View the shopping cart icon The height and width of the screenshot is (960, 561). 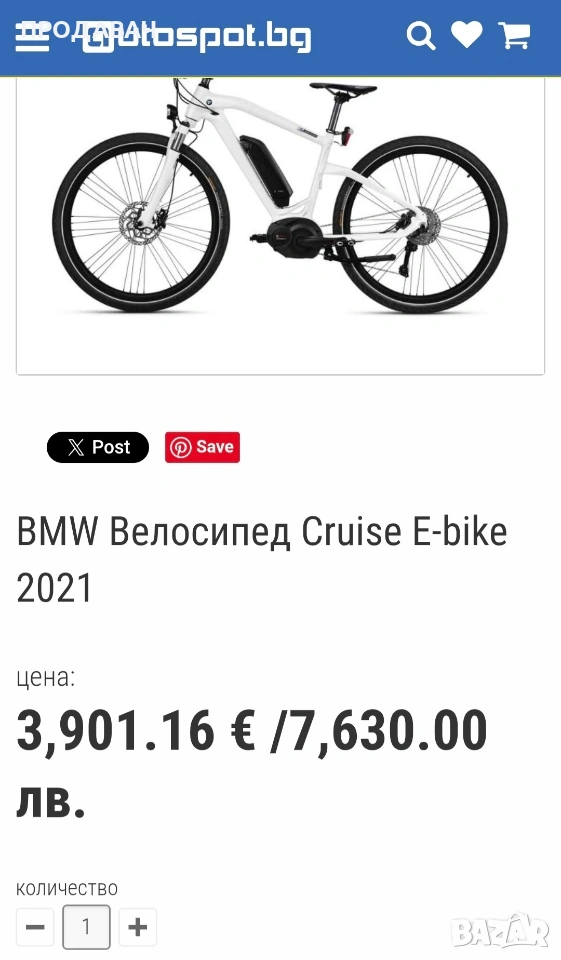[x=514, y=36]
